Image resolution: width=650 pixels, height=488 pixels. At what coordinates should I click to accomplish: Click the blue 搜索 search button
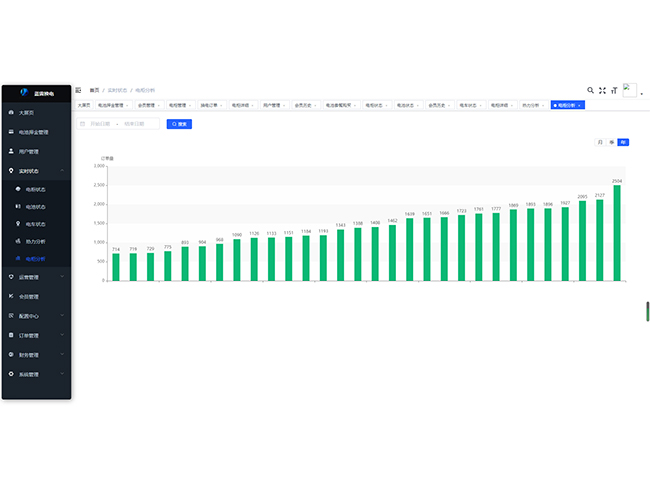click(179, 124)
